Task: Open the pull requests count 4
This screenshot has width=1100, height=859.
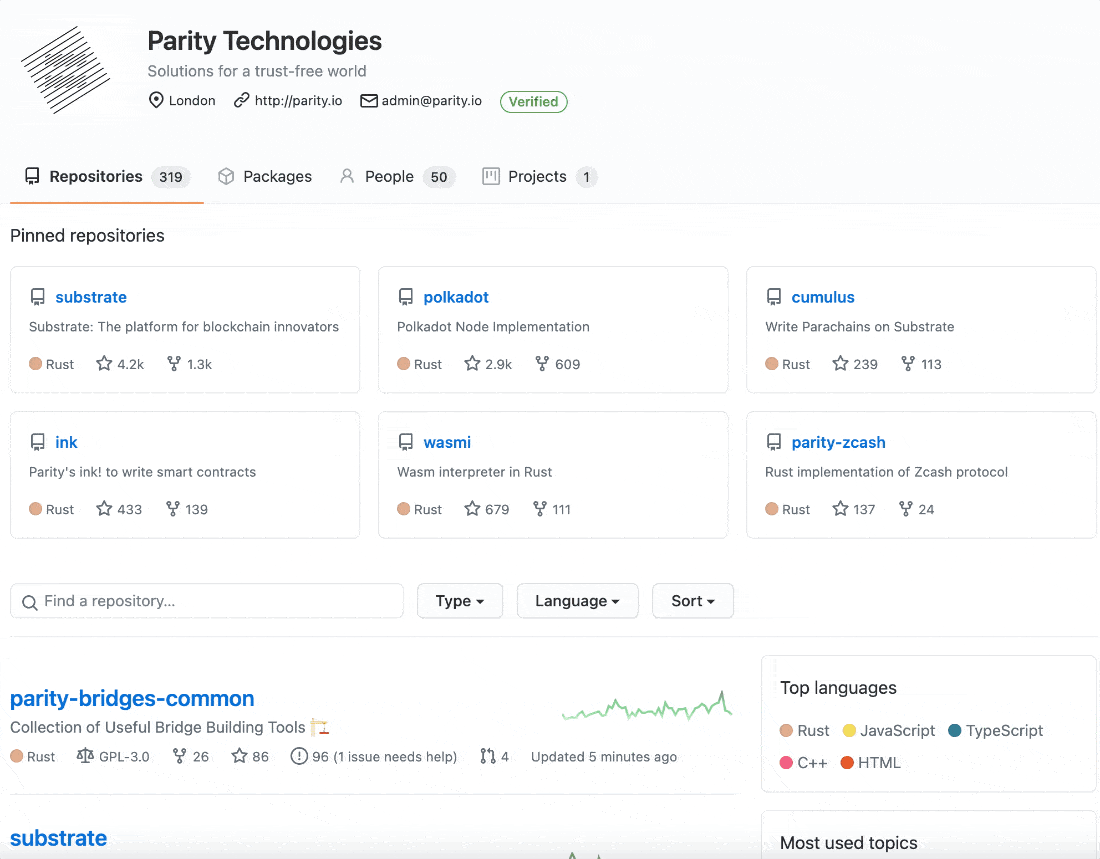Action: 495,757
